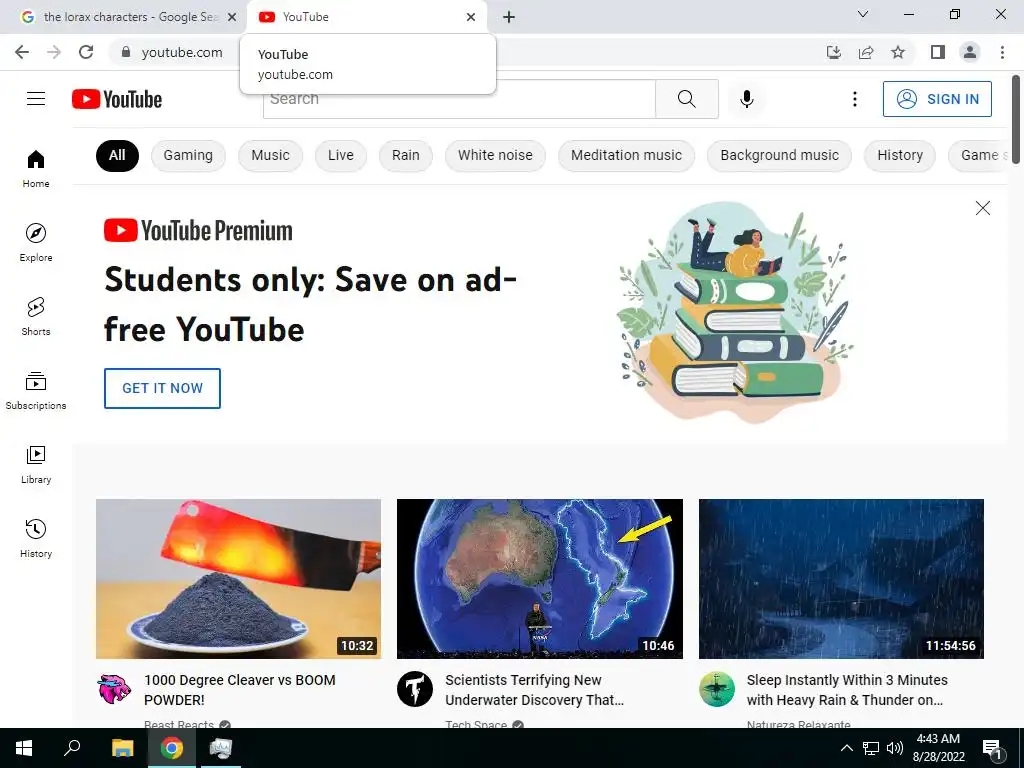Viewport: 1024px width, 768px height.
Task: Select the All filter chip
Action: coord(117,155)
